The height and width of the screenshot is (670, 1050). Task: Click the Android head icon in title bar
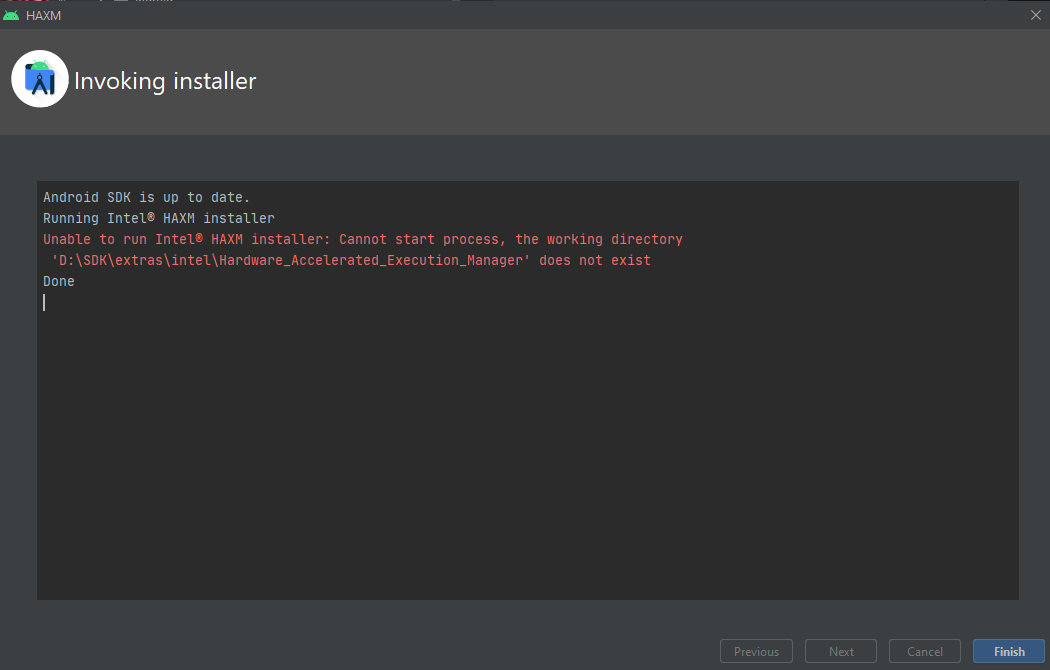[11, 15]
